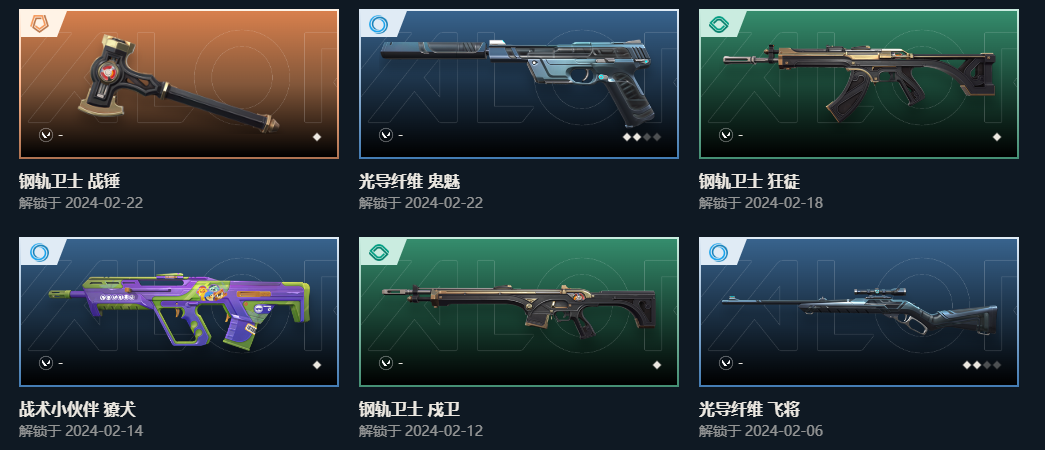Click the Valorant currency icon on 光导纤维 飞将 card
This screenshot has height=450, width=1045.
(725, 363)
